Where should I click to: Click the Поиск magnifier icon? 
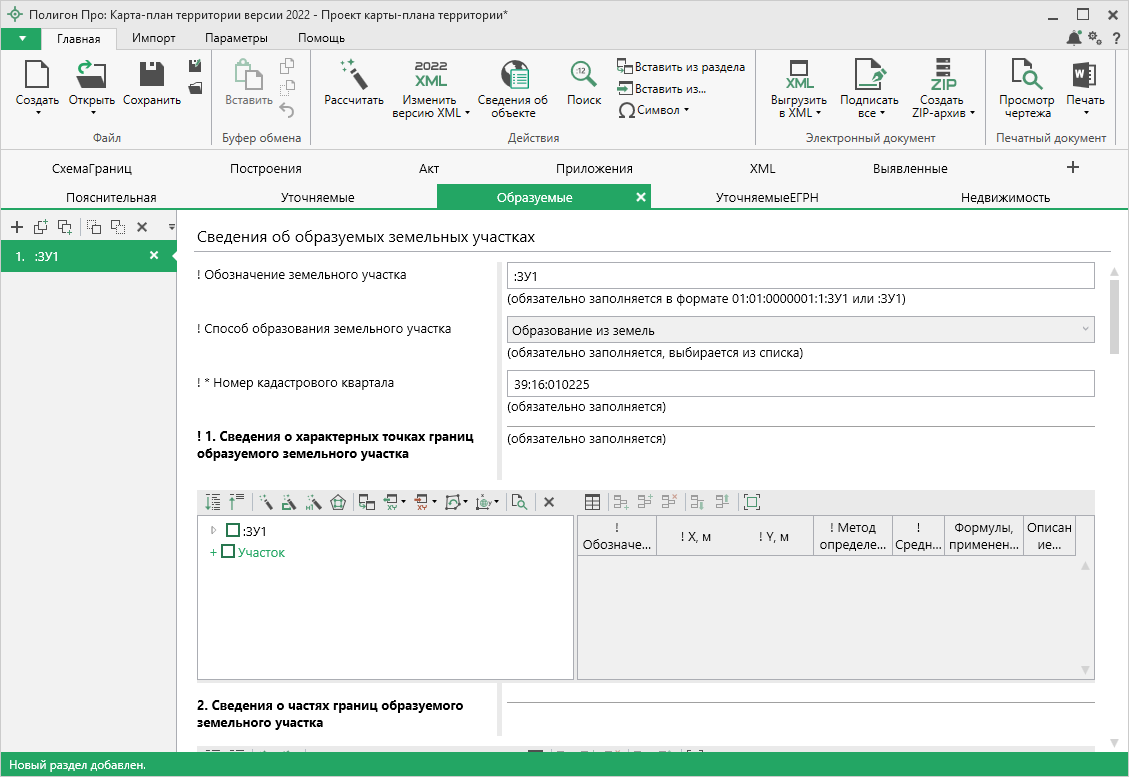(584, 76)
